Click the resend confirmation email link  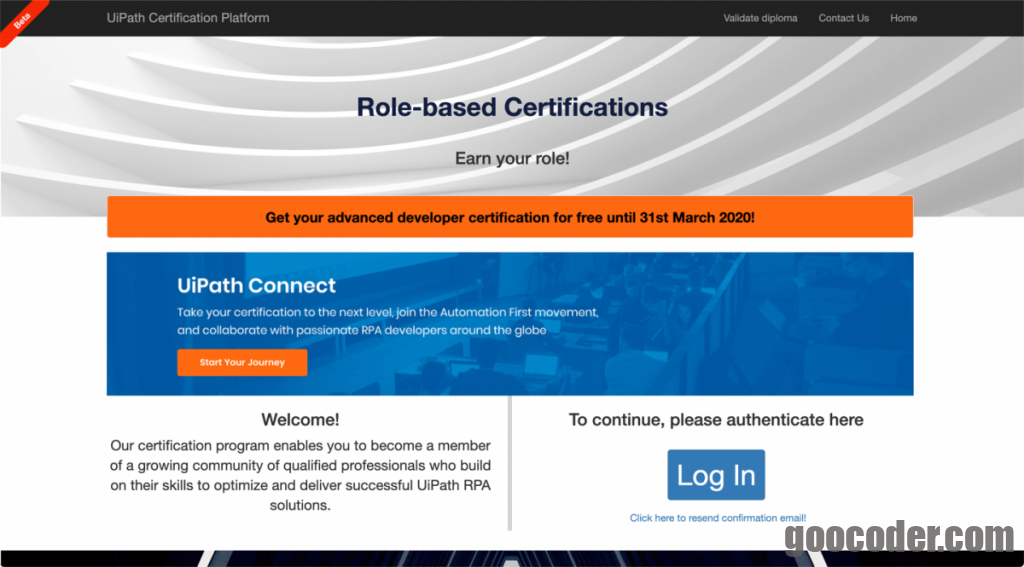click(717, 518)
